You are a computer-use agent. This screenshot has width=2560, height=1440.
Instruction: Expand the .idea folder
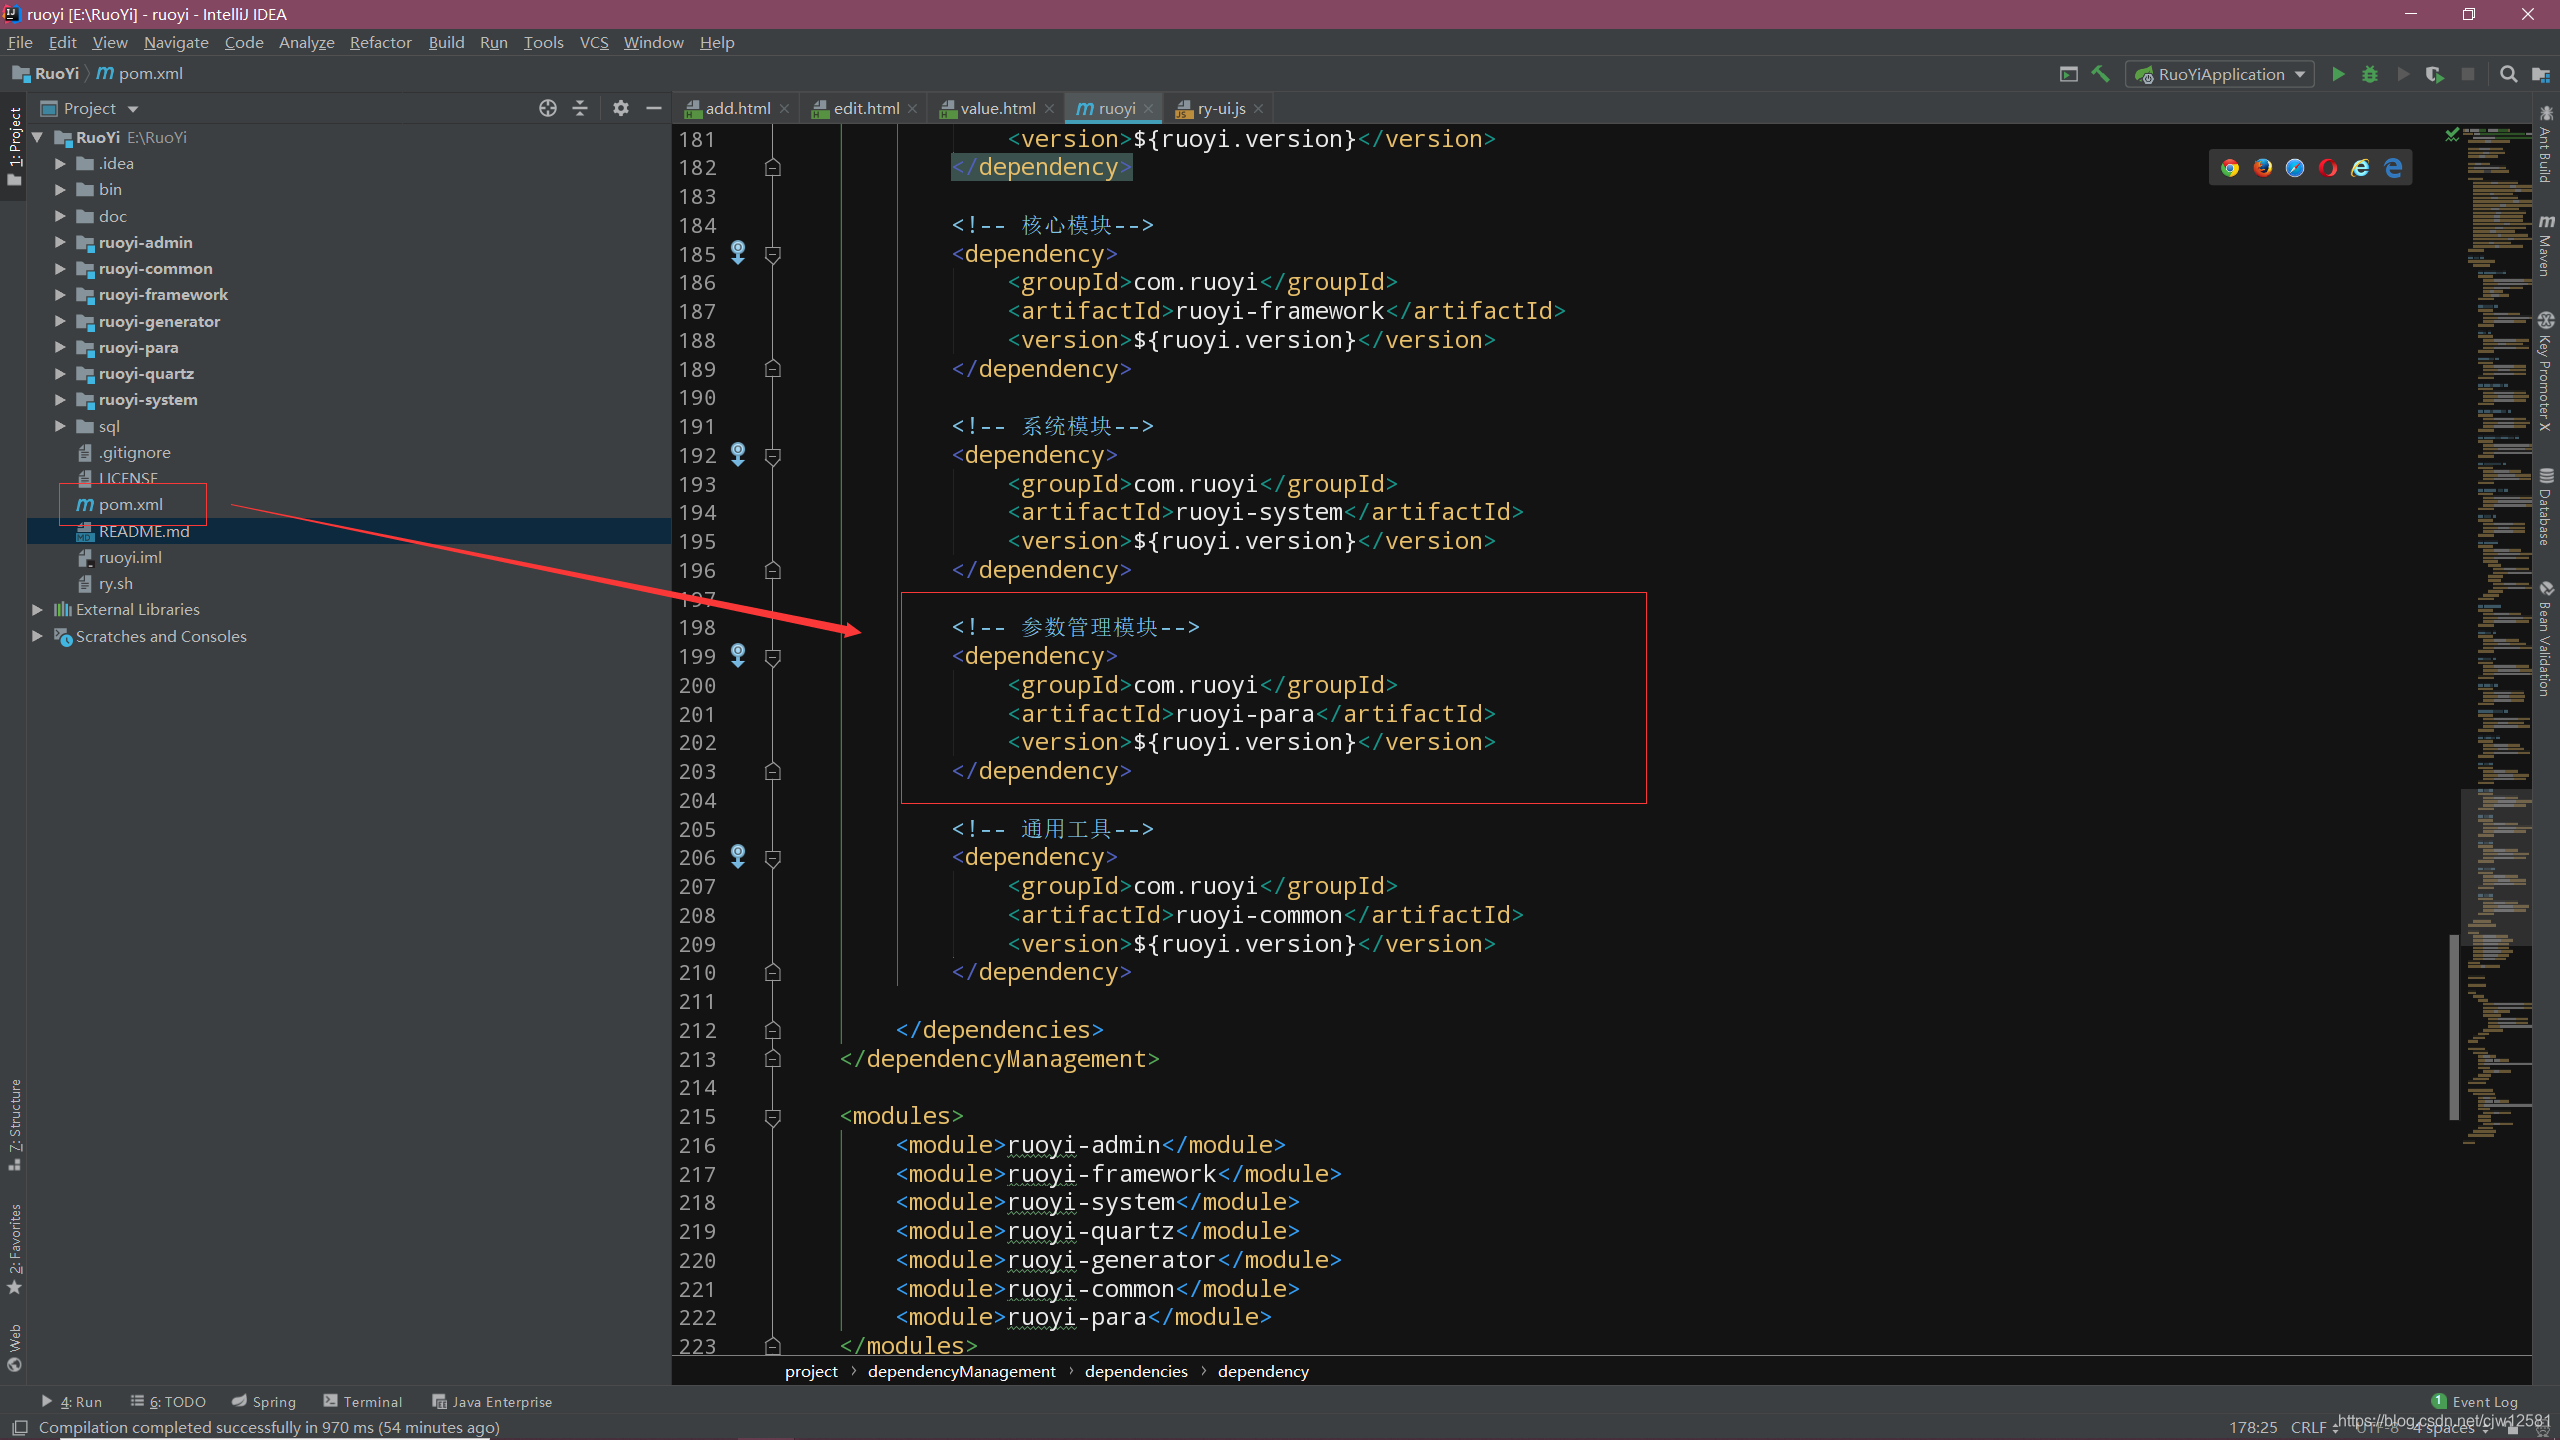(x=60, y=163)
